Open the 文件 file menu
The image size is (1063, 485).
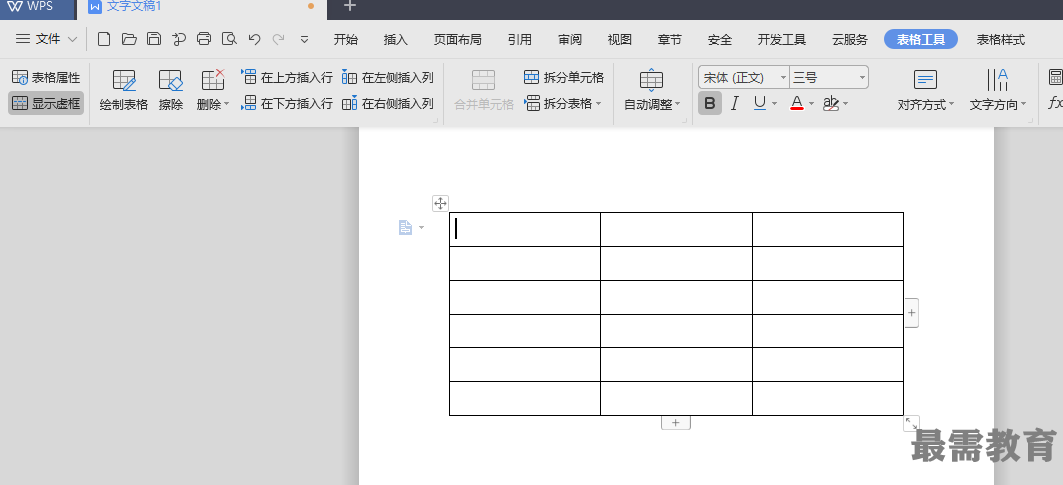coord(46,39)
